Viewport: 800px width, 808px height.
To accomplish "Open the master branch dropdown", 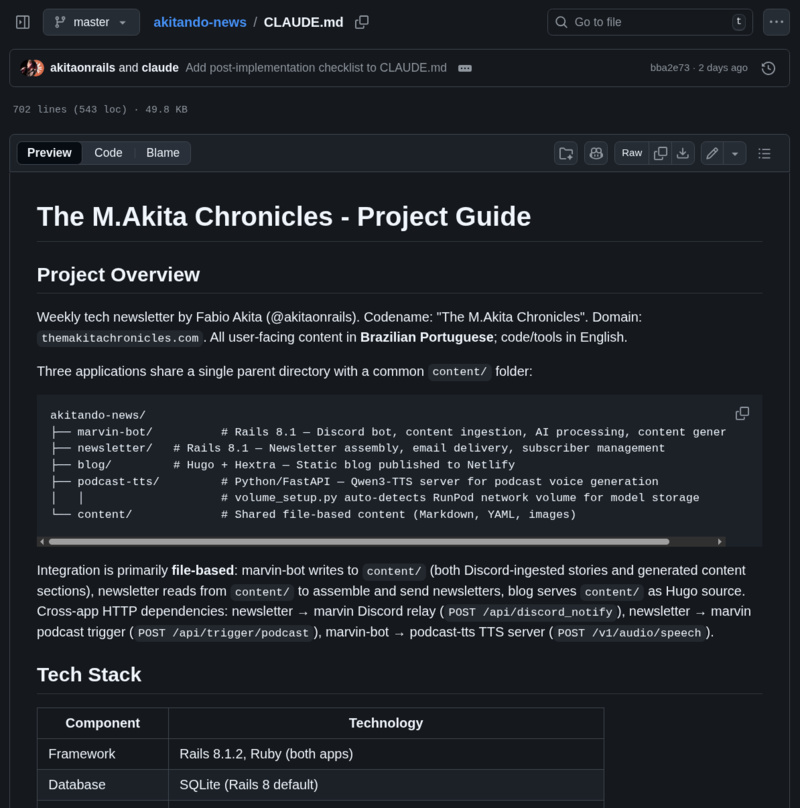I will point(91,22).
